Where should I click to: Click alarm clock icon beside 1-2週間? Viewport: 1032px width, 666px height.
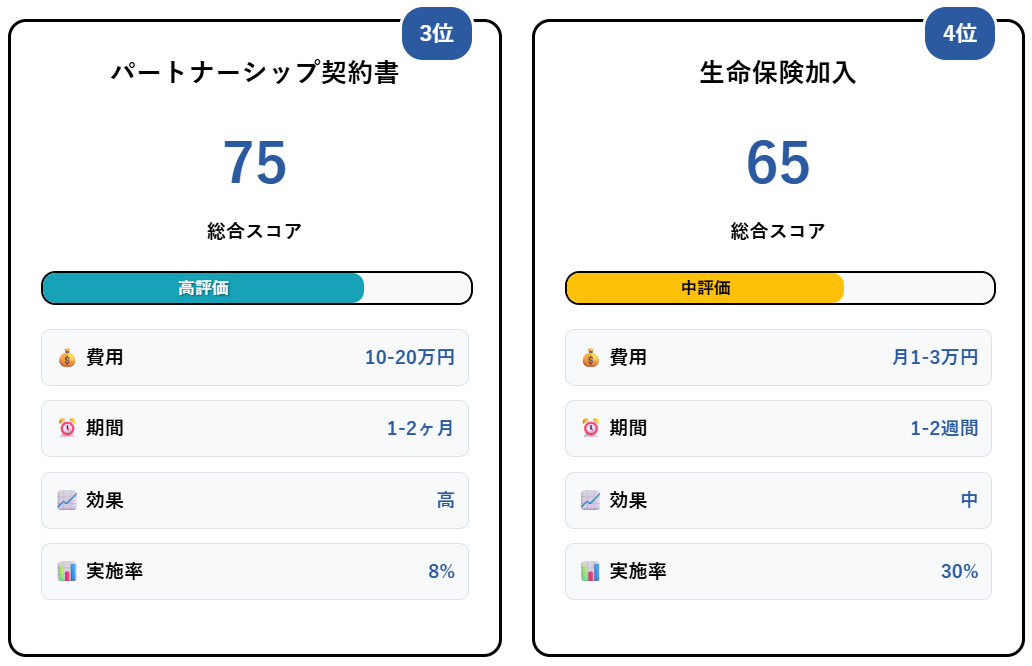590,428
